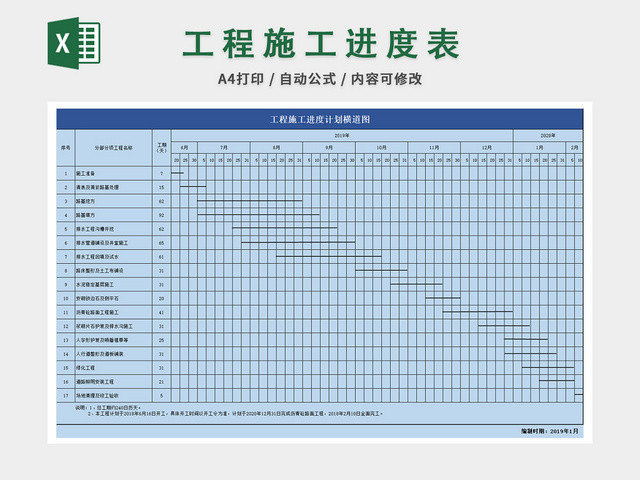Viewport: 640px width, 480px height.
Task: Click the Gantt bar in row 7
Action: click(329, 256)
